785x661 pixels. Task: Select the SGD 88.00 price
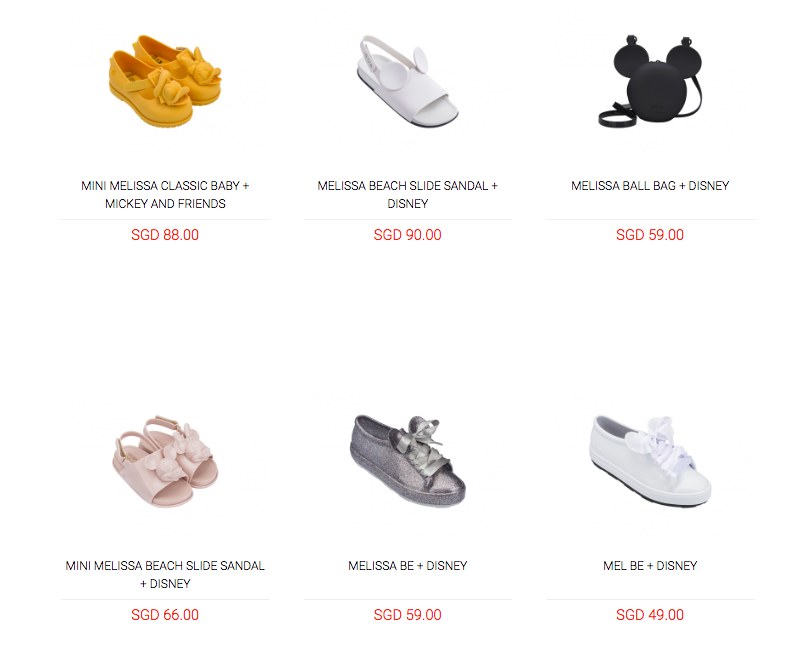coord(165,235)
